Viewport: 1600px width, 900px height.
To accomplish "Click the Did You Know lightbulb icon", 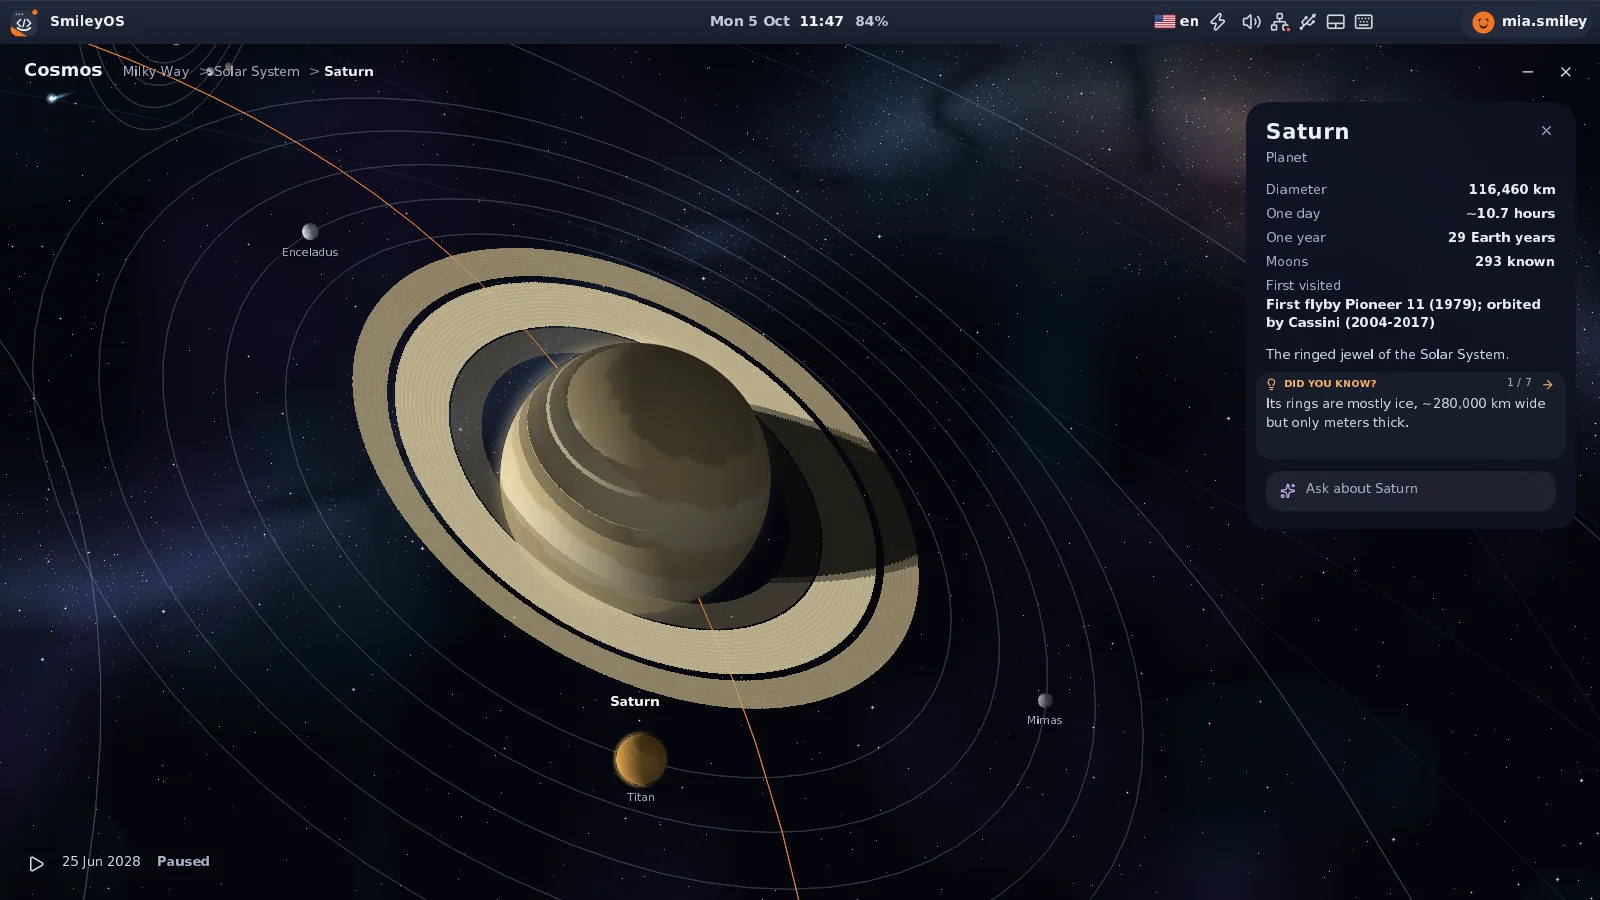I will click(1272, 384).
